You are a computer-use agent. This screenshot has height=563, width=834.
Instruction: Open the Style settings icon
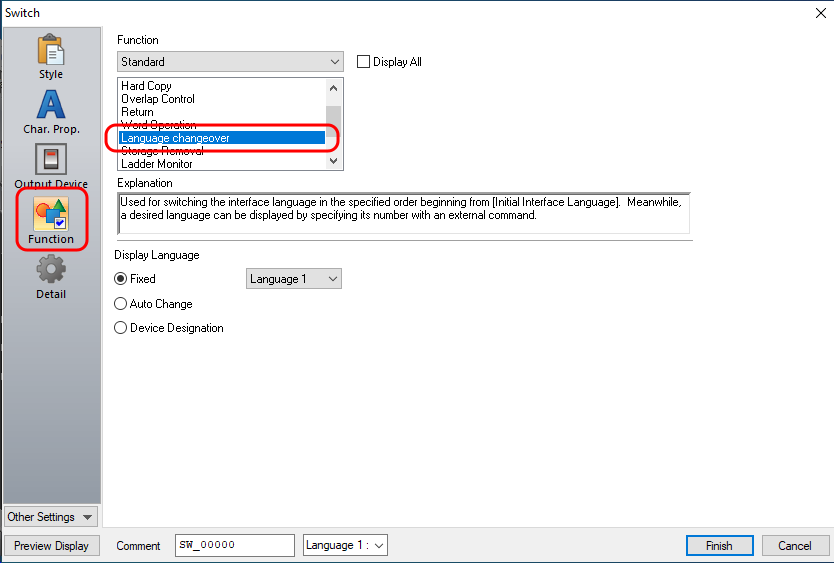tap(50, 51)
